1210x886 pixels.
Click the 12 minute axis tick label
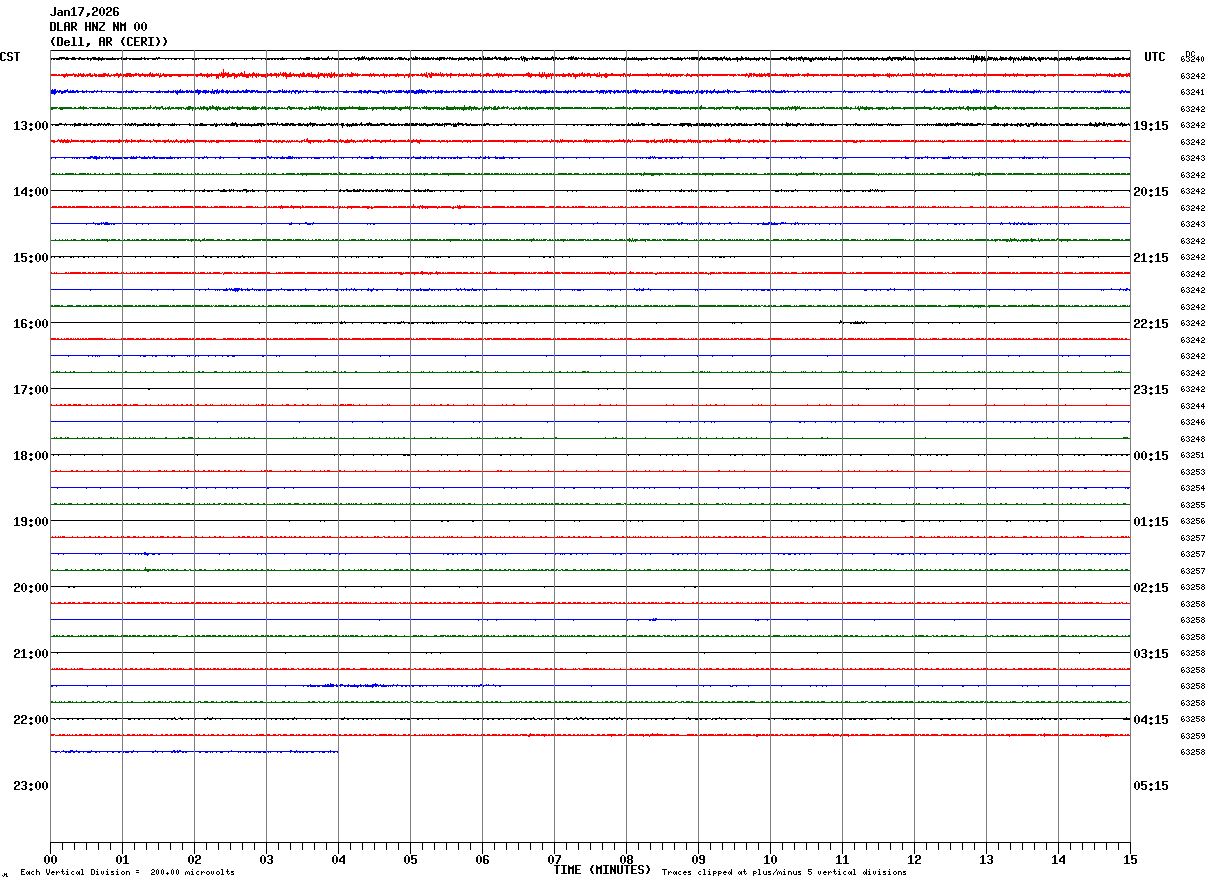coord(914,860)
